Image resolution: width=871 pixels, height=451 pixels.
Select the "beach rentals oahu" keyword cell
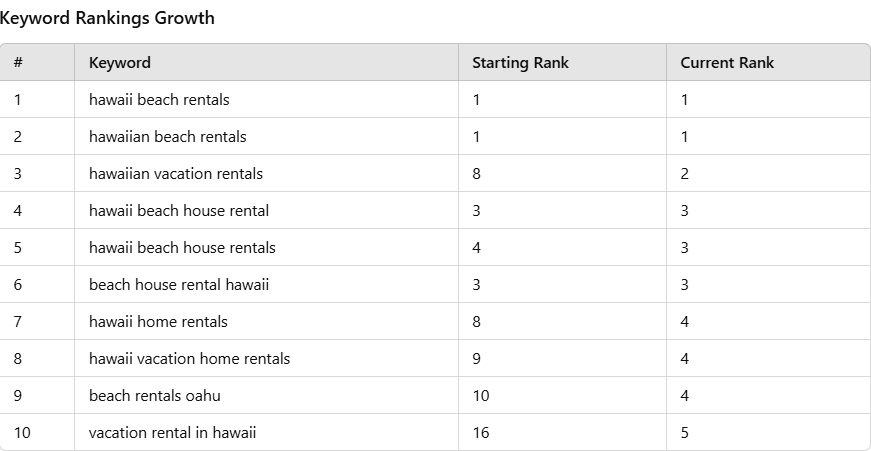[155, 396]
